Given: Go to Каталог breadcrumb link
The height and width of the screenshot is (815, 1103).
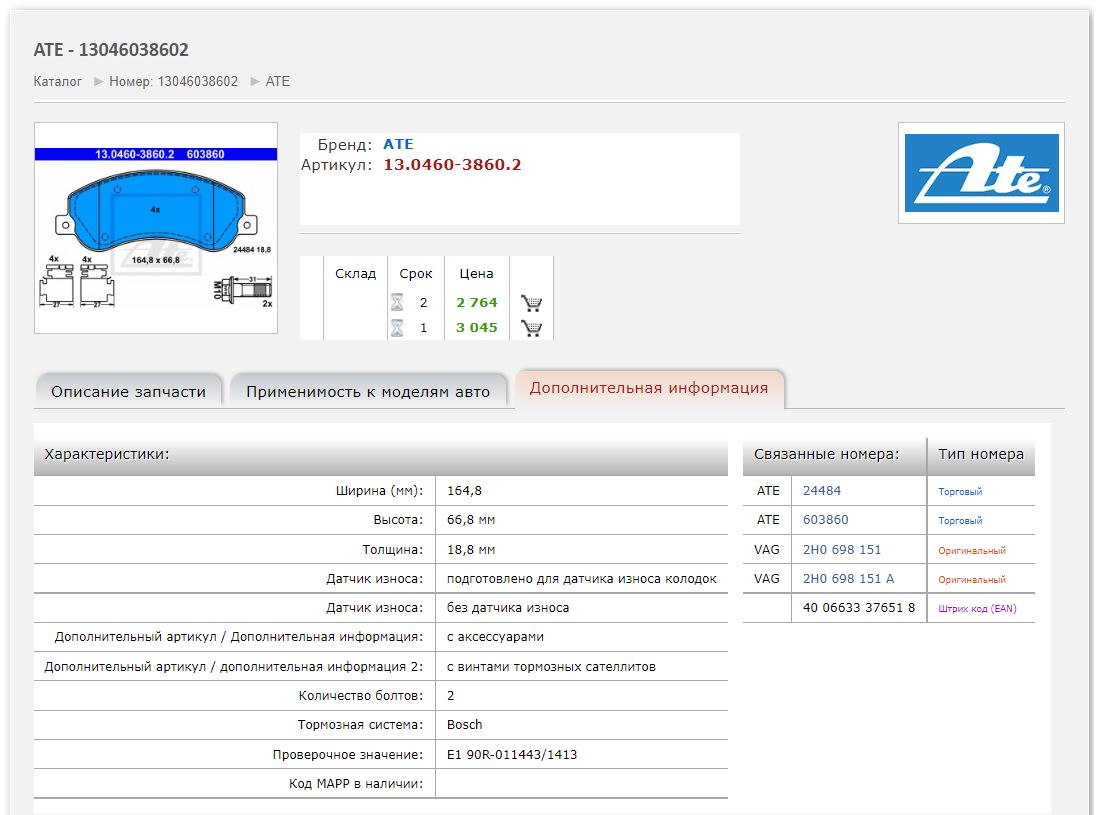Looking at the screenshot, I should point(58,82).
